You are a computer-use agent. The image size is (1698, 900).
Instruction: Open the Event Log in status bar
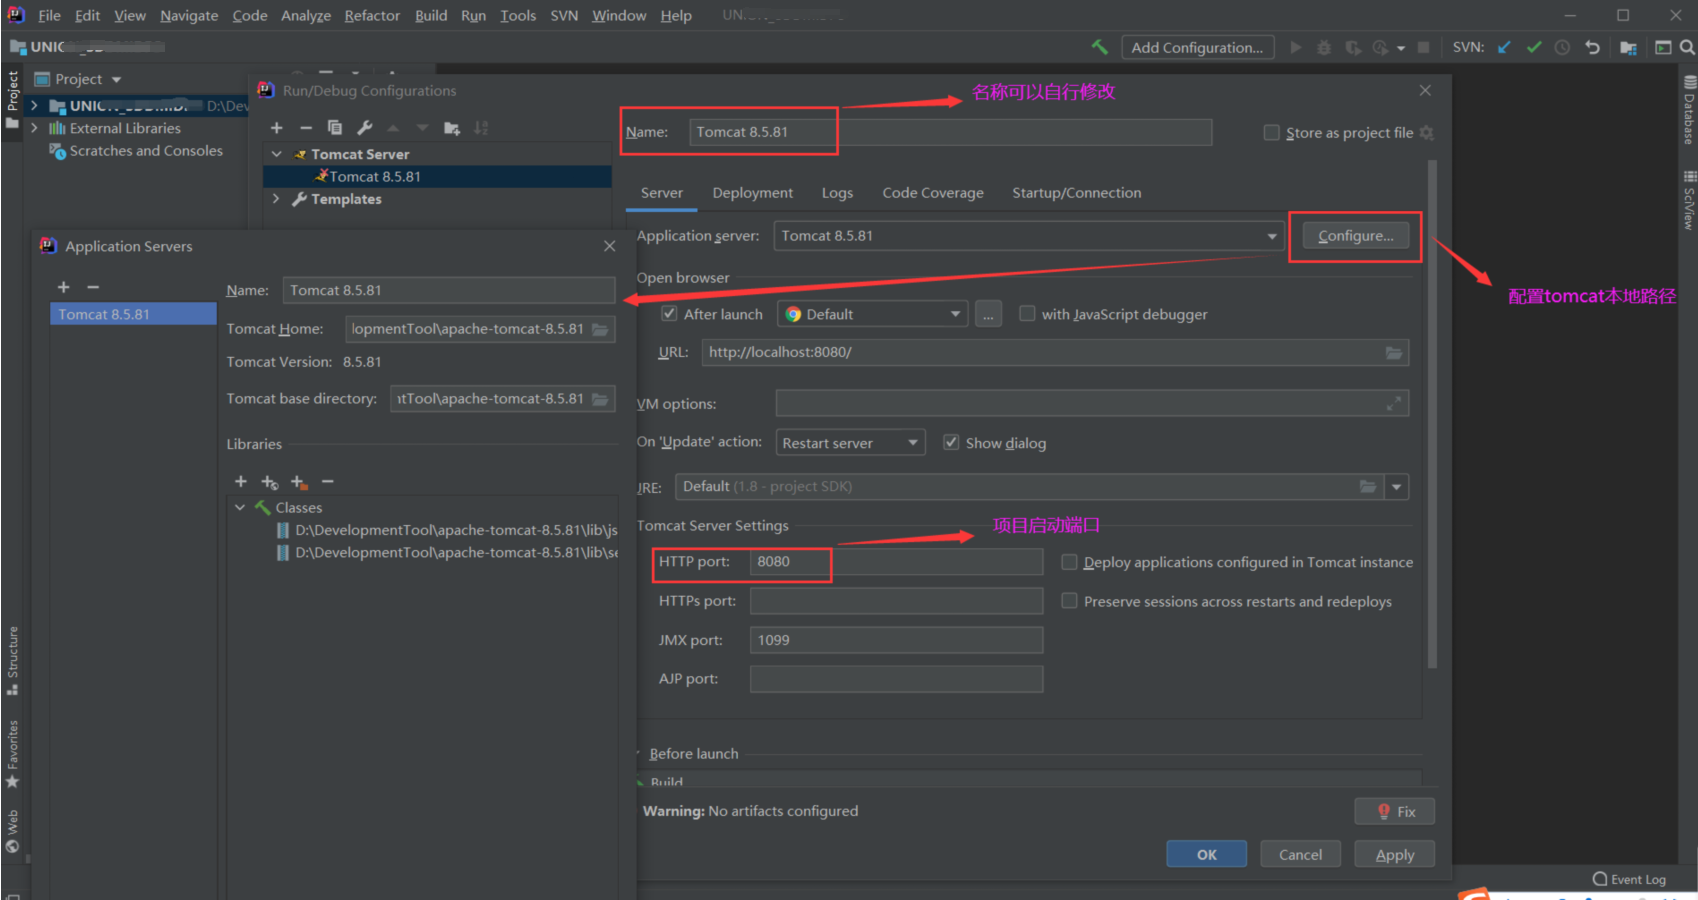(x=1629, y=879)
